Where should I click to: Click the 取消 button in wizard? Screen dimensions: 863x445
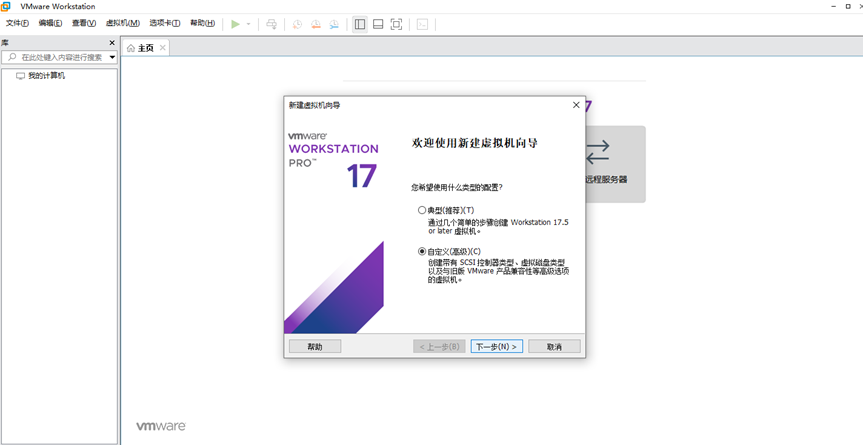click(x=554, y=347)
